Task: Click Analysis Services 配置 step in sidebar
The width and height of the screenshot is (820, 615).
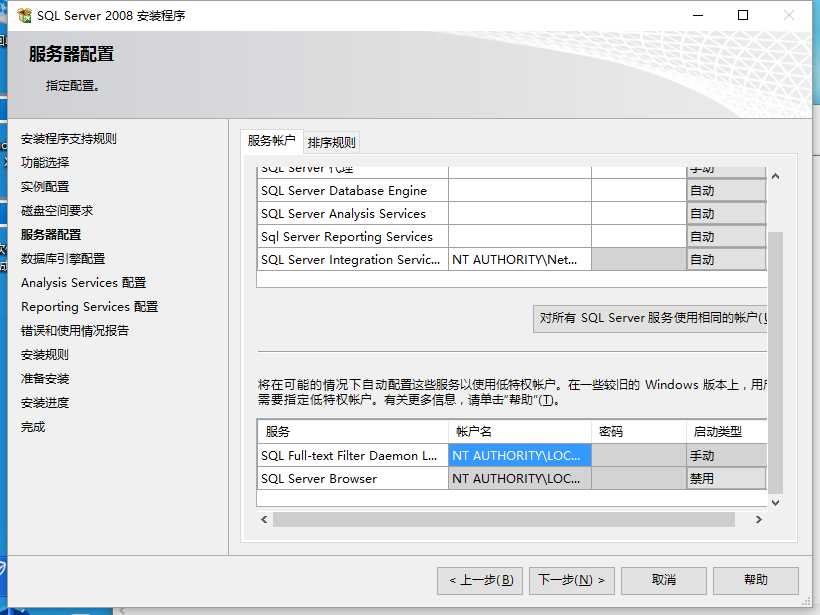Action: (x=83, y=283)
